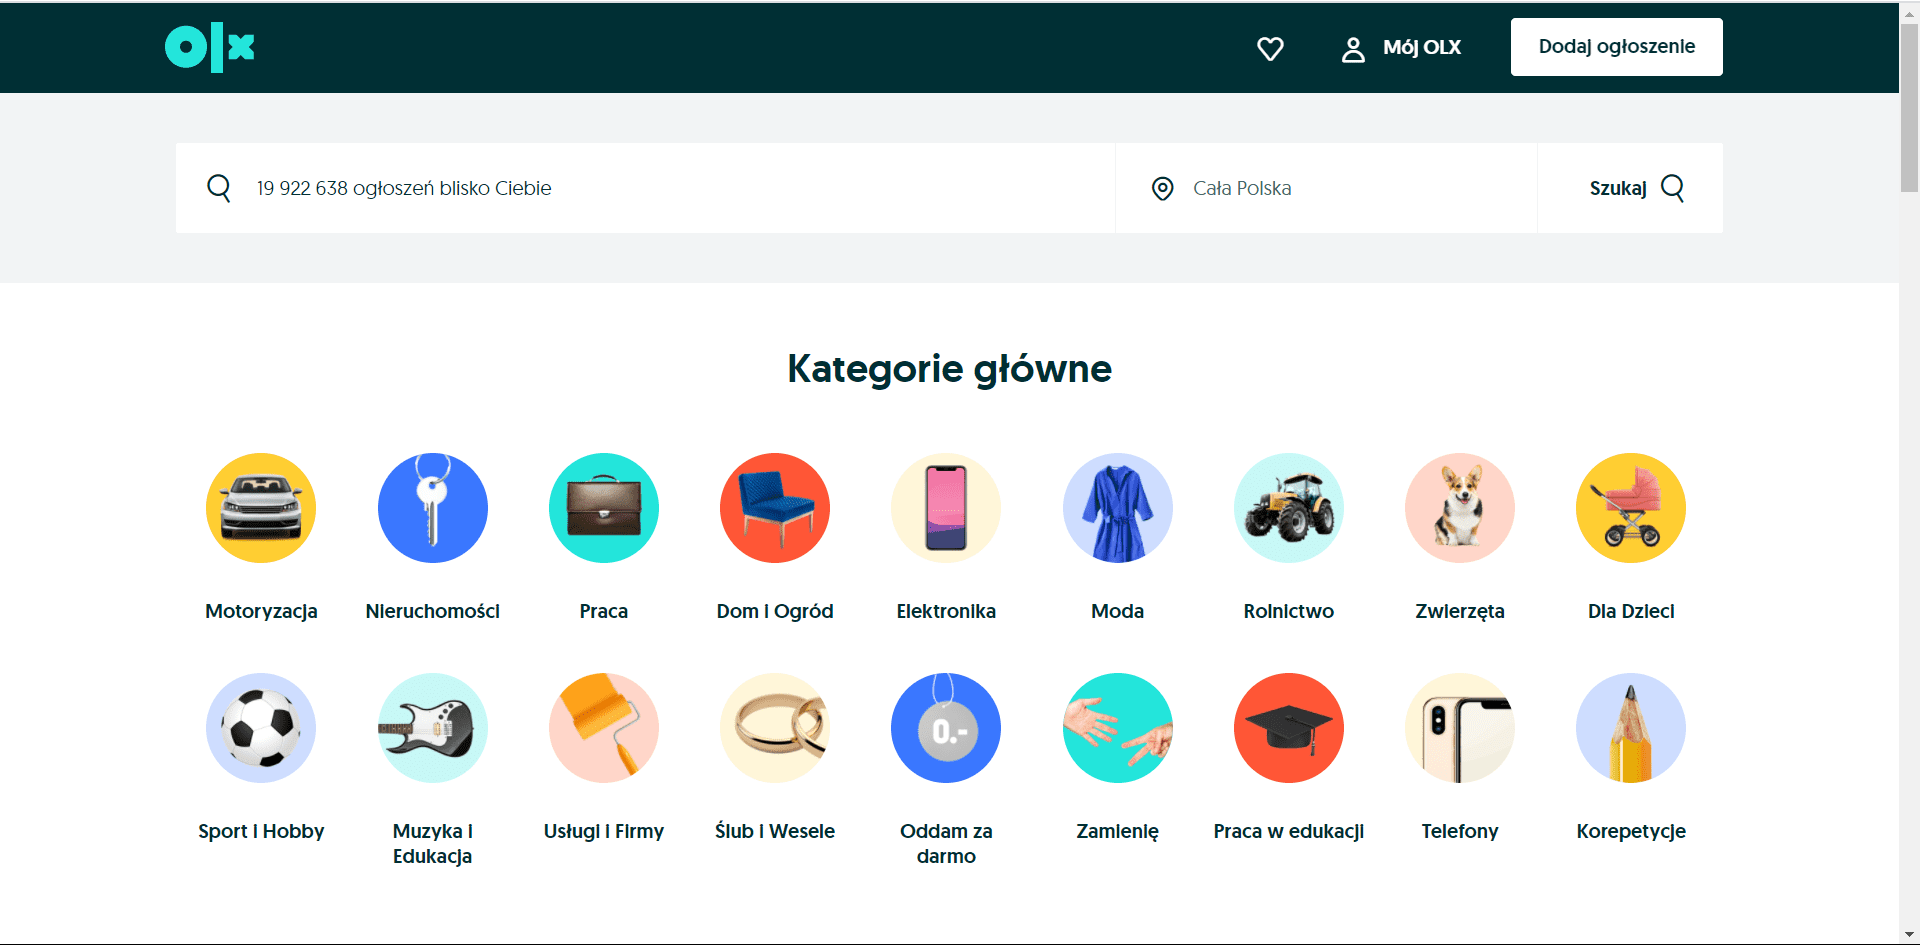
Task: Click the Zamienię text label
Action: tap(1118, 831)
